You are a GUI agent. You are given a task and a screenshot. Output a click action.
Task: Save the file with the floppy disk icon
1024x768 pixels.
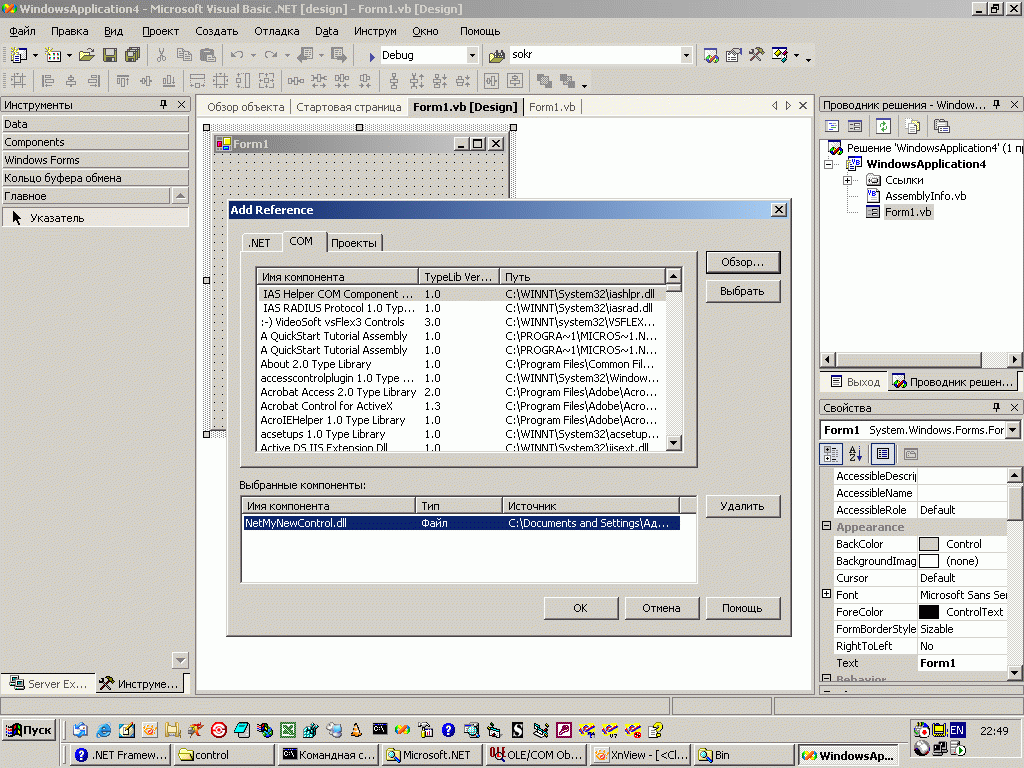coord(110,56)
